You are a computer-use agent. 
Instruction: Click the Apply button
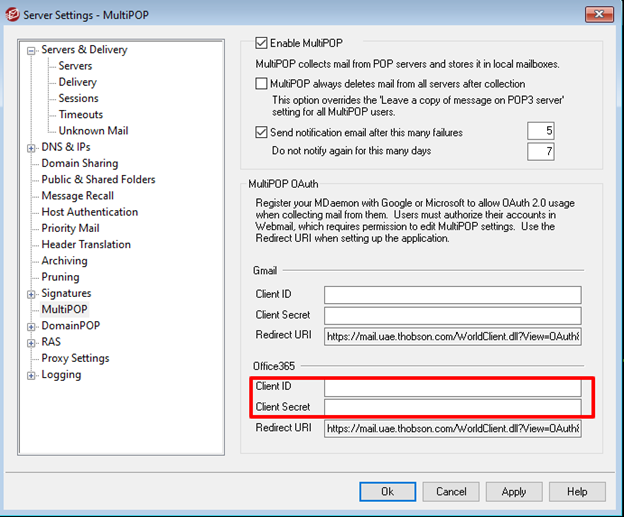513,492
